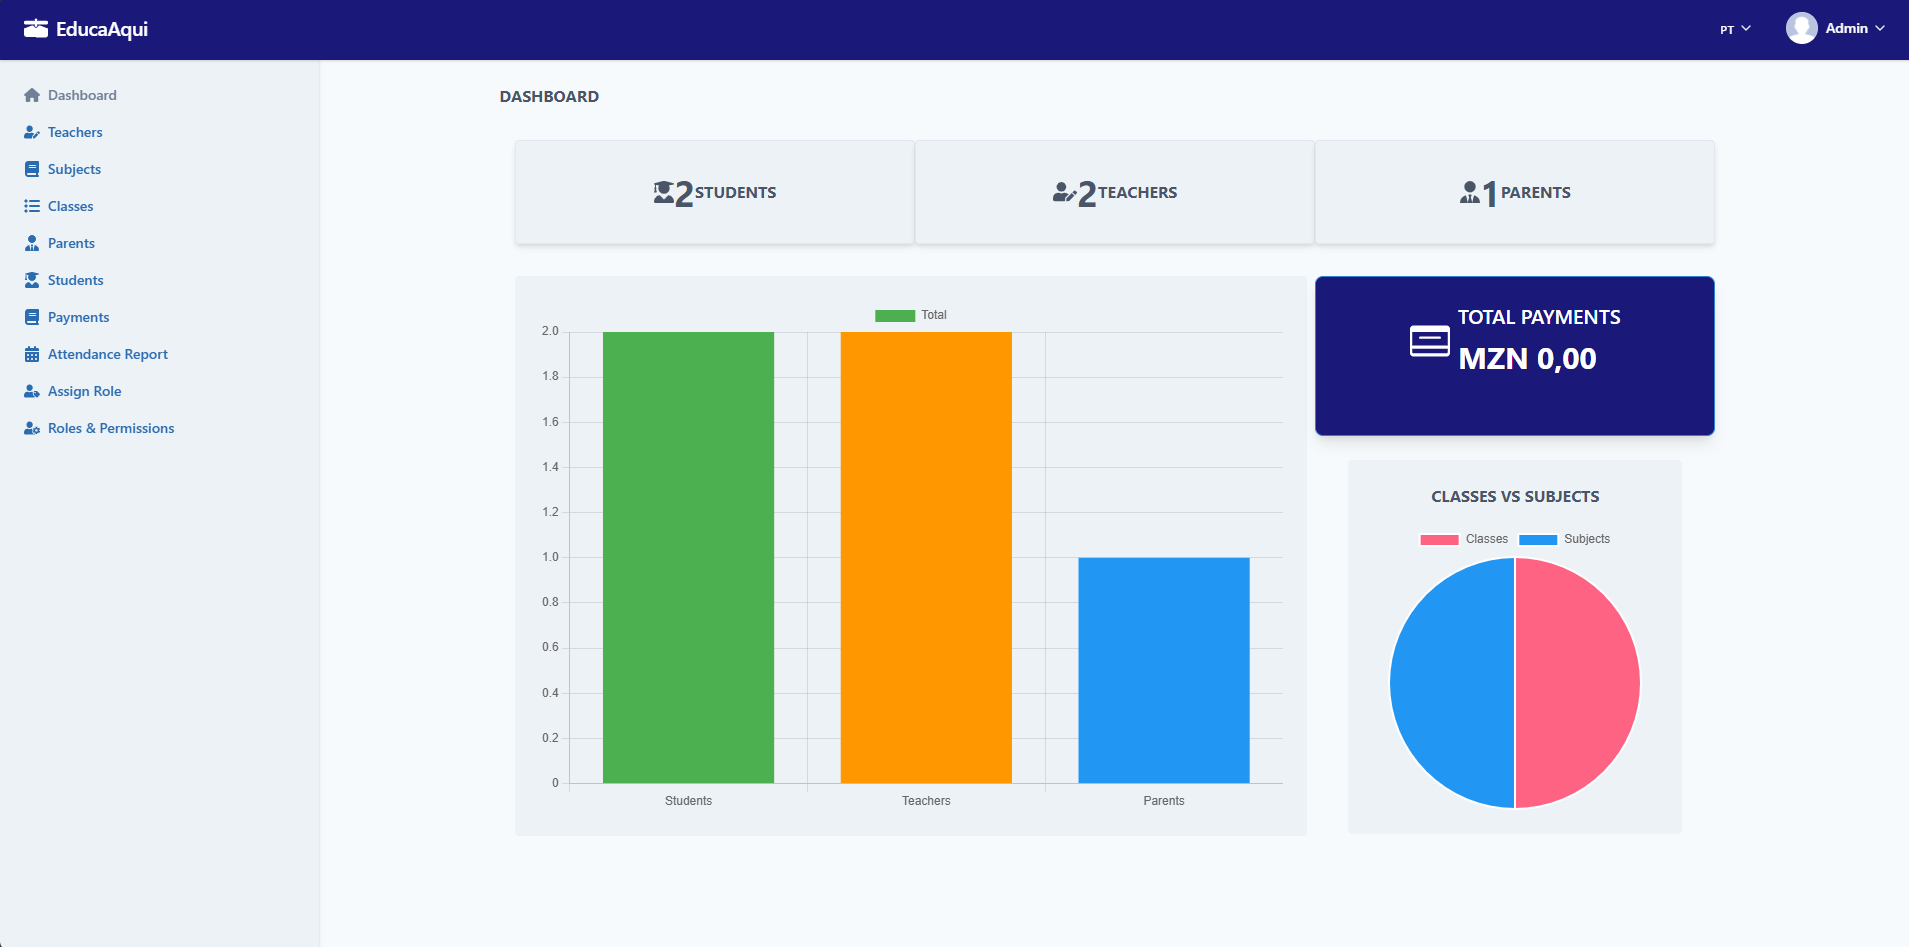1909x947 pixels.
Task: Click the Roles & Permissions gear-user icon
Action: [32, 428]
